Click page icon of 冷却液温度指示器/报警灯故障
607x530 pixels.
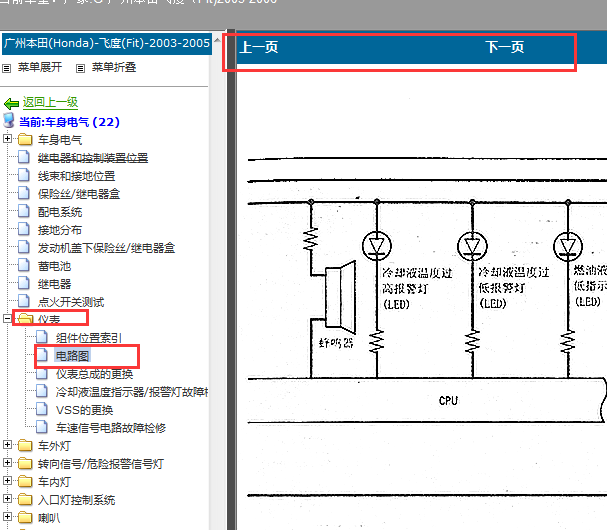click(x=42, y=391)
